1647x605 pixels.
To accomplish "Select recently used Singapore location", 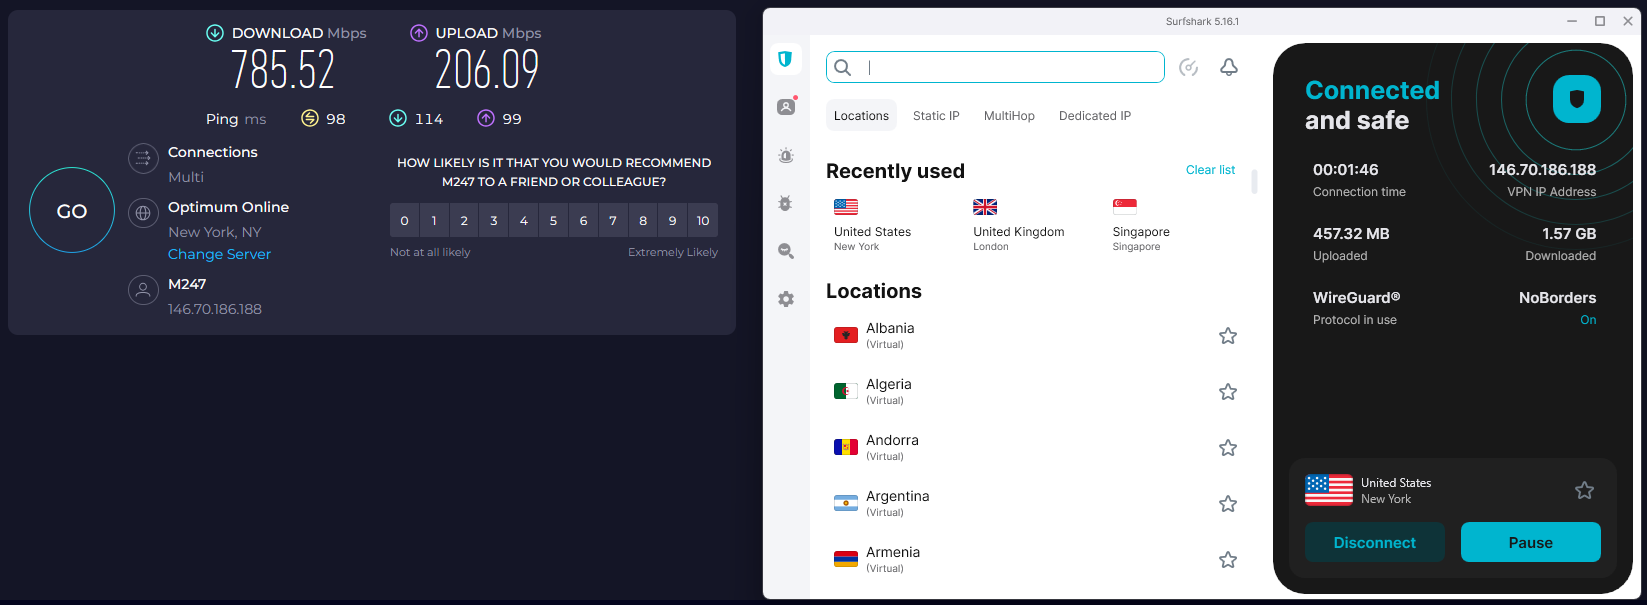I will point(1141,225).
